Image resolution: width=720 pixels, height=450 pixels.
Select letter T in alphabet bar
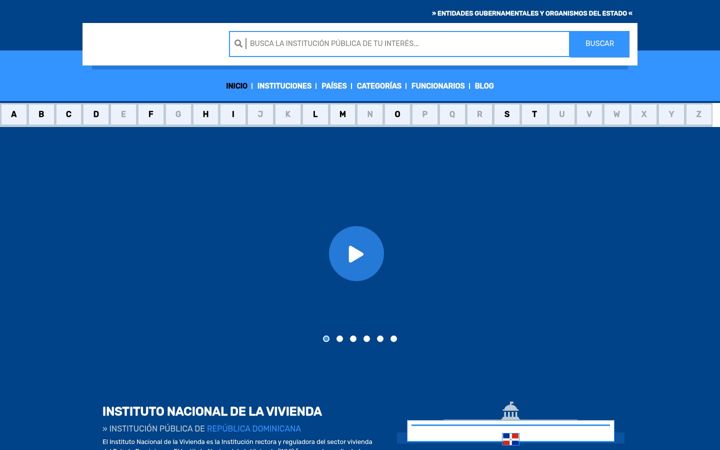point(534,114)
